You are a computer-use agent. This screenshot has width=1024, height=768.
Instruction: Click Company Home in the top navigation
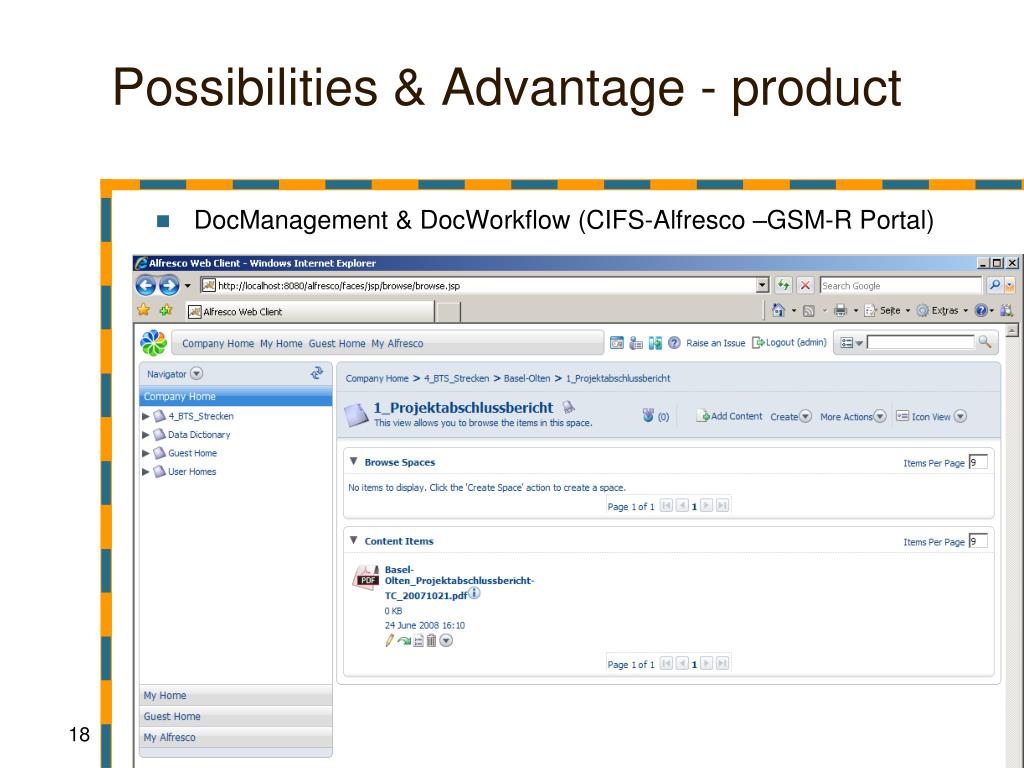point(217,344)
